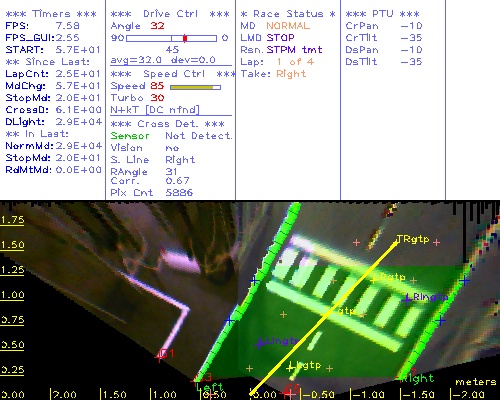The height and width of the screenshot is (400, 500).
Task: Click the Sensor label in Cross Det.
Action: [130, 136]
